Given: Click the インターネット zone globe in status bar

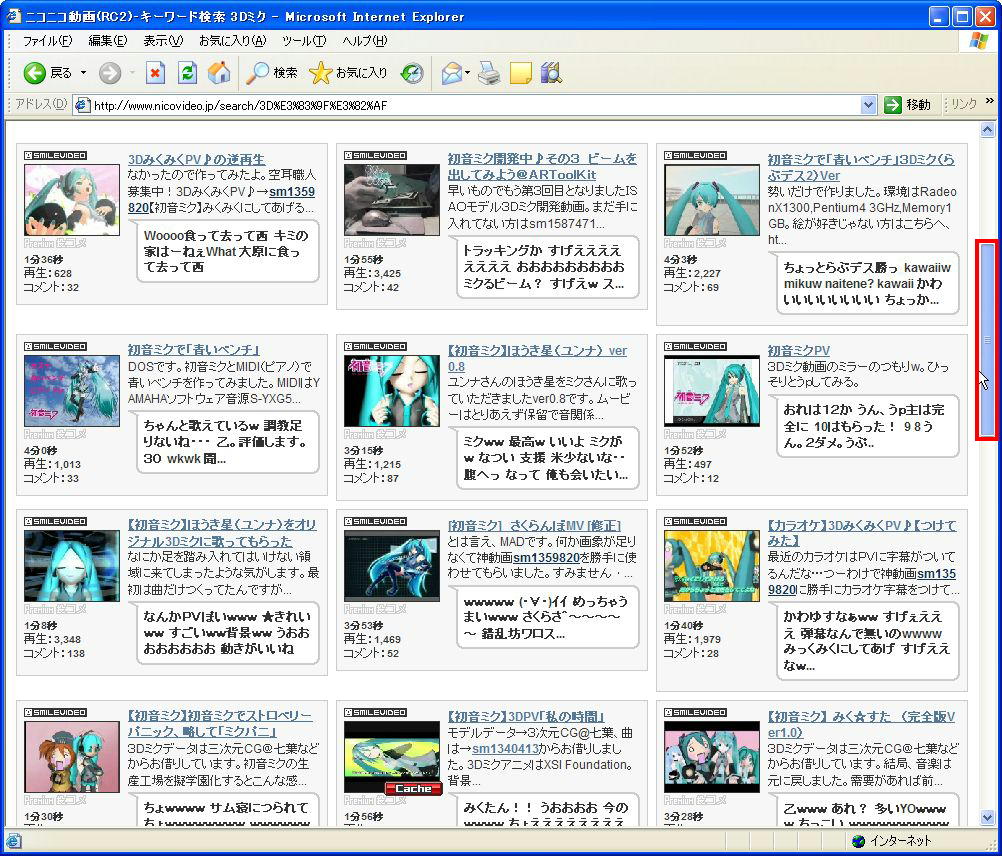Looking at the screenshot, I should click(858, 841).
